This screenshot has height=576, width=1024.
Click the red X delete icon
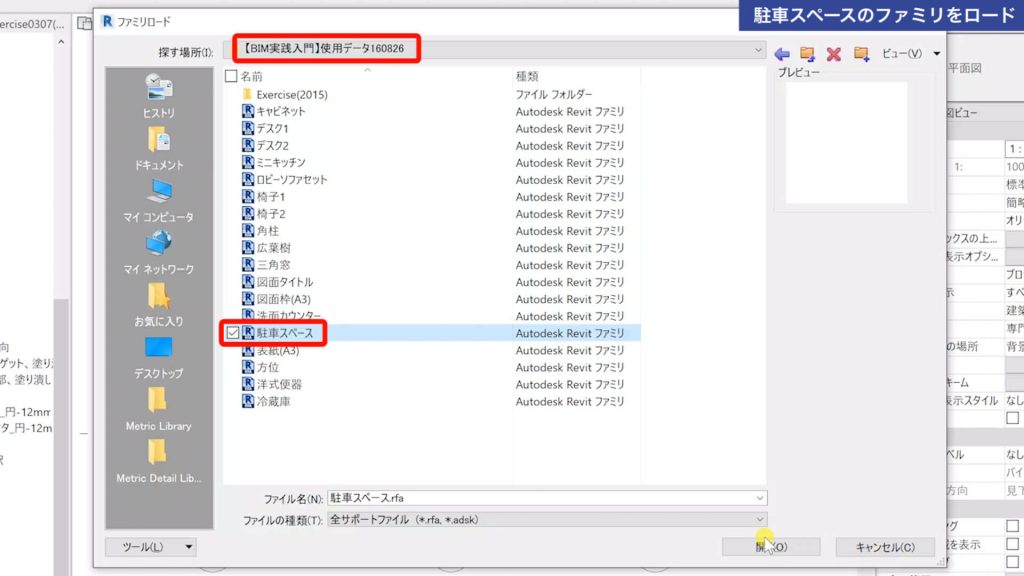pyautogui.click(x=833, y=53)
